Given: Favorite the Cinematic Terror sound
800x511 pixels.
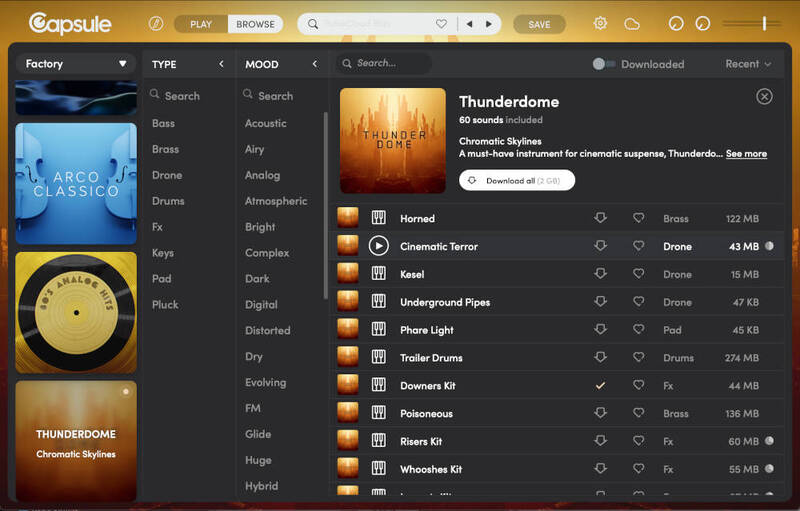Looking at the screenshot, I should 638,246.
